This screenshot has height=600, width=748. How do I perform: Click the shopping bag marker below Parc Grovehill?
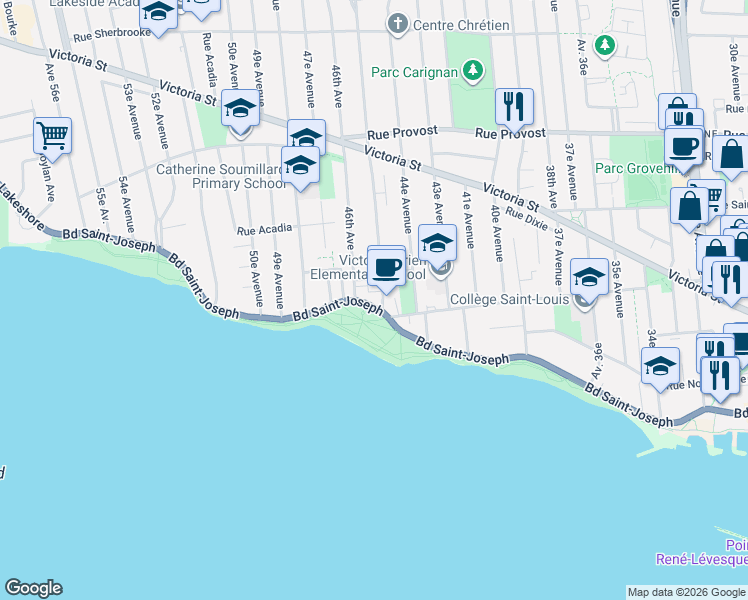[x=689, y=209]
